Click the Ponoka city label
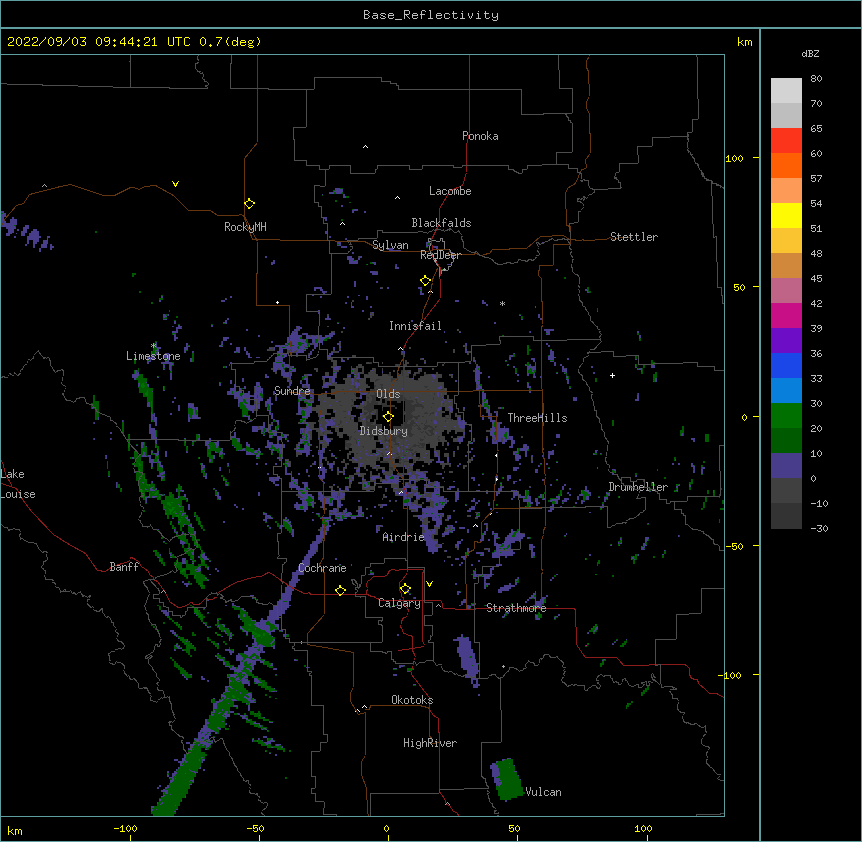Image resolution: width=862 pixels, height=842 pixels. (480, 136)
